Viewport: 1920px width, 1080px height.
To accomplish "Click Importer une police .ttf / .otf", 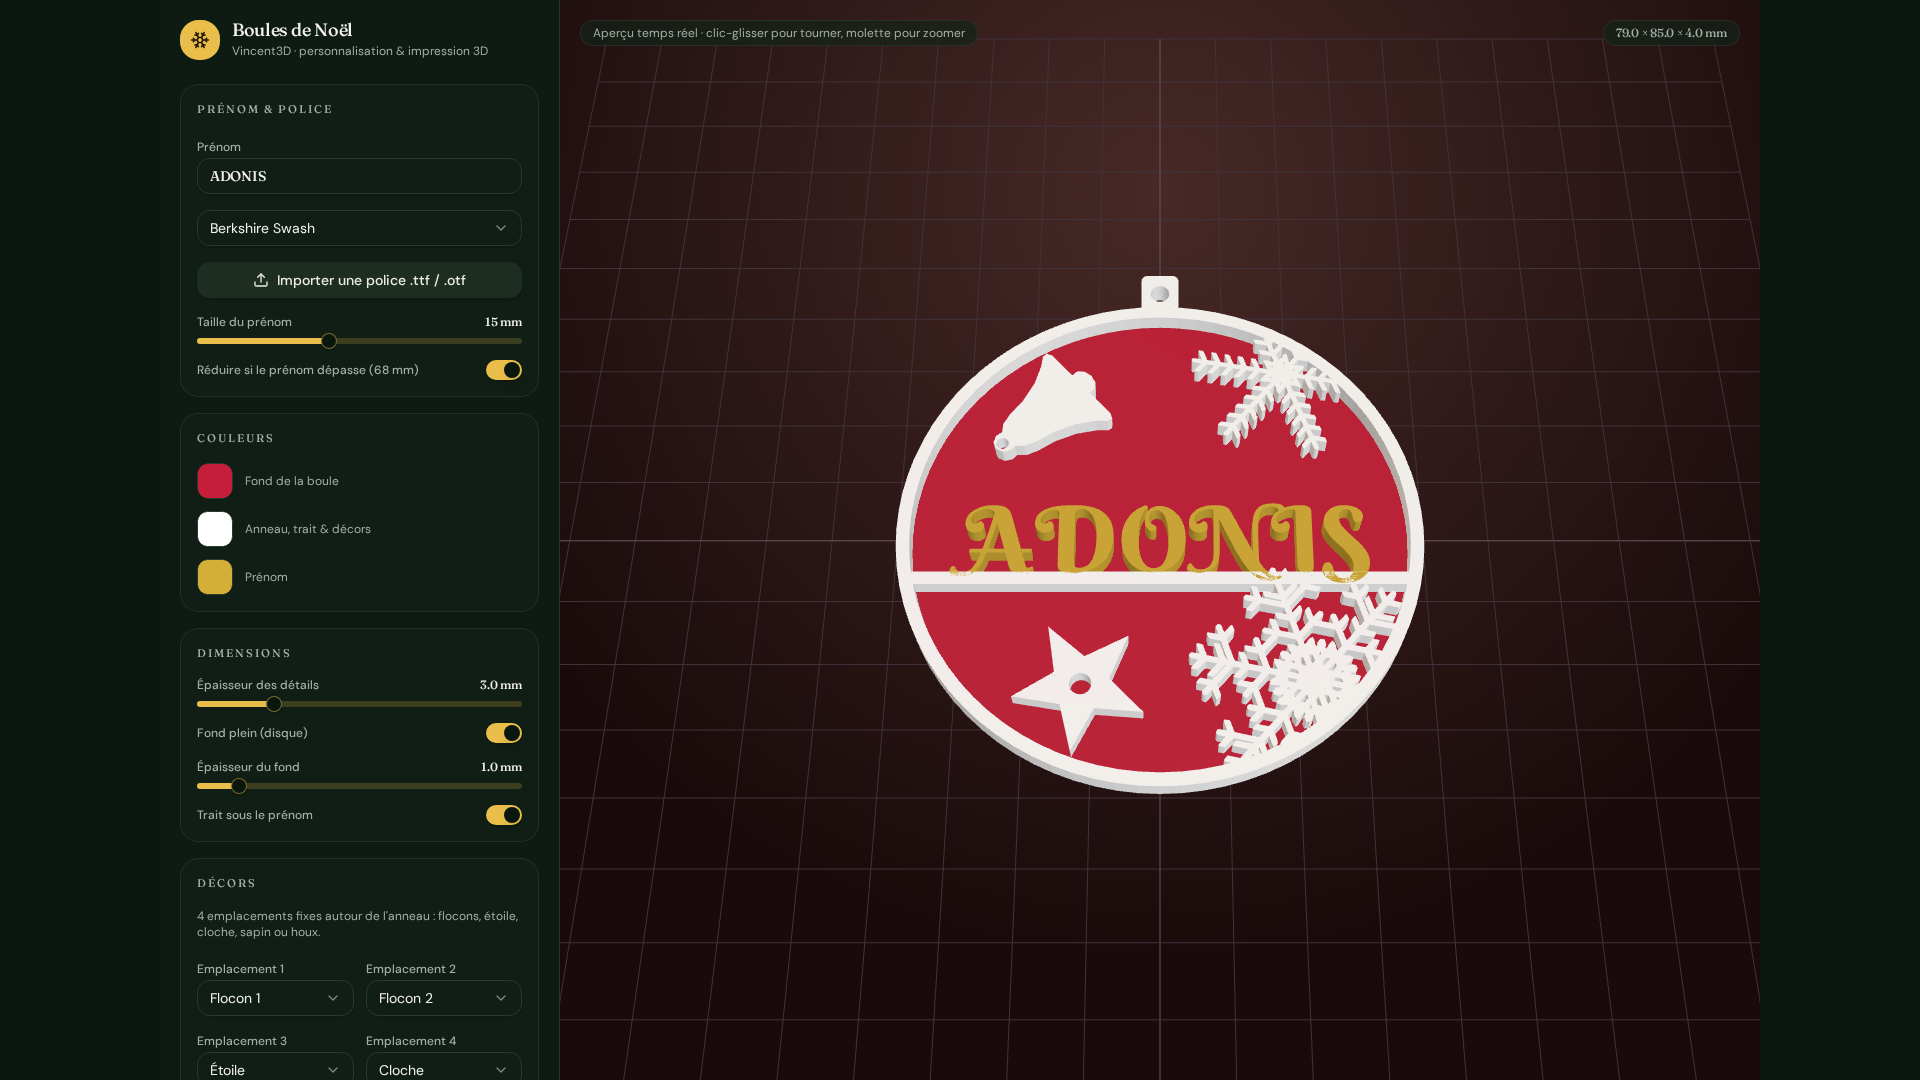I will tap(359, 280).
